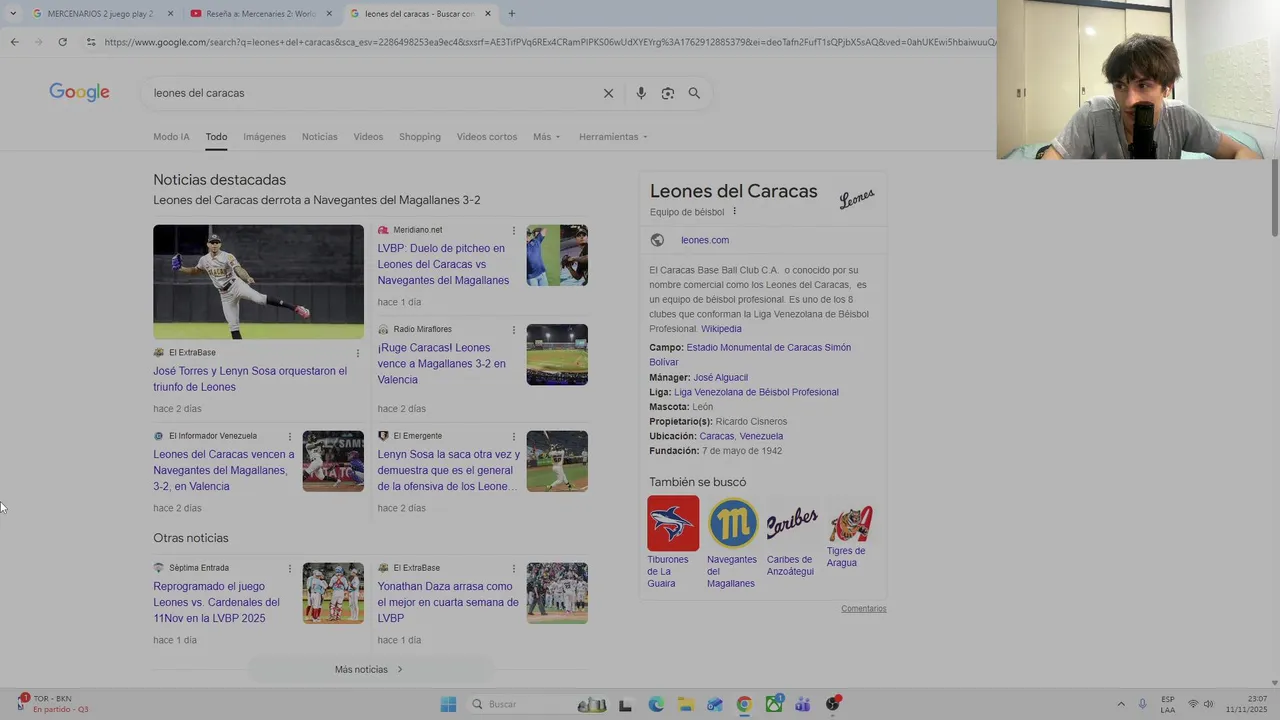This screenshot has height=720, width=1280.
Task: Open Windows Start menu
Action: [x=448, y=704]
